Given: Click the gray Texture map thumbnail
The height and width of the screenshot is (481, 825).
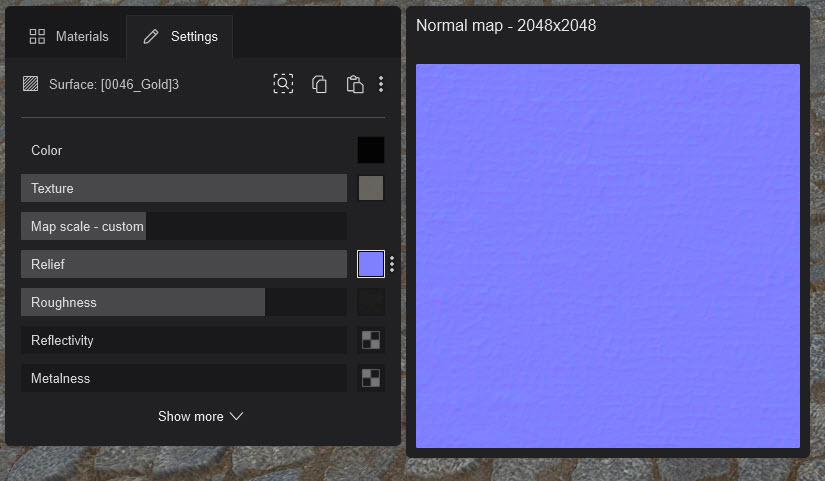Looking at the screenshot, I should (371, 188).
